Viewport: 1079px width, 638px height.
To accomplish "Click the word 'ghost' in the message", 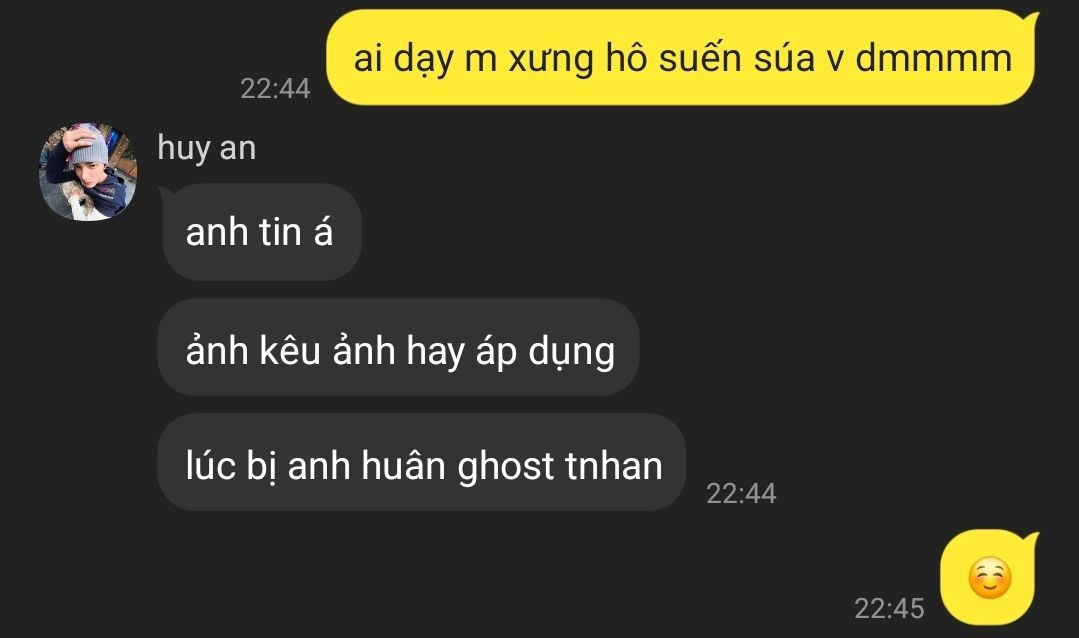I will 506,467.
